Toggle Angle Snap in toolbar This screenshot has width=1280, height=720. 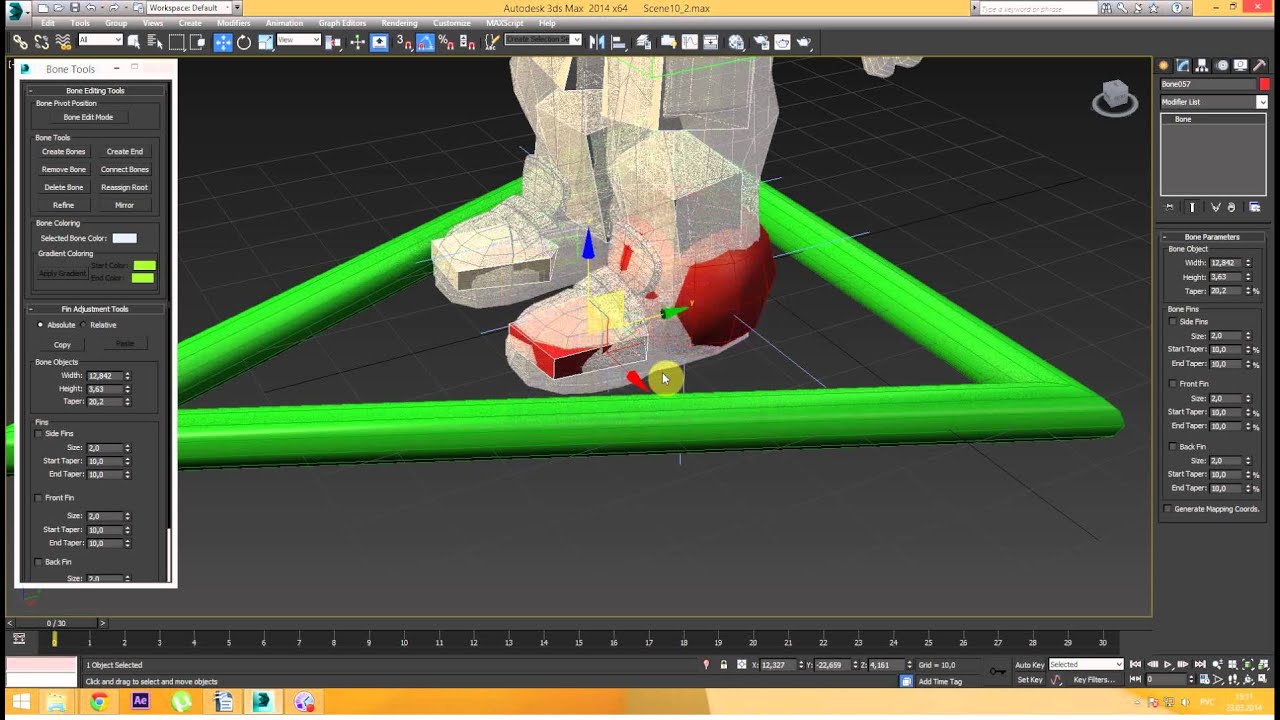click(425, 42)
